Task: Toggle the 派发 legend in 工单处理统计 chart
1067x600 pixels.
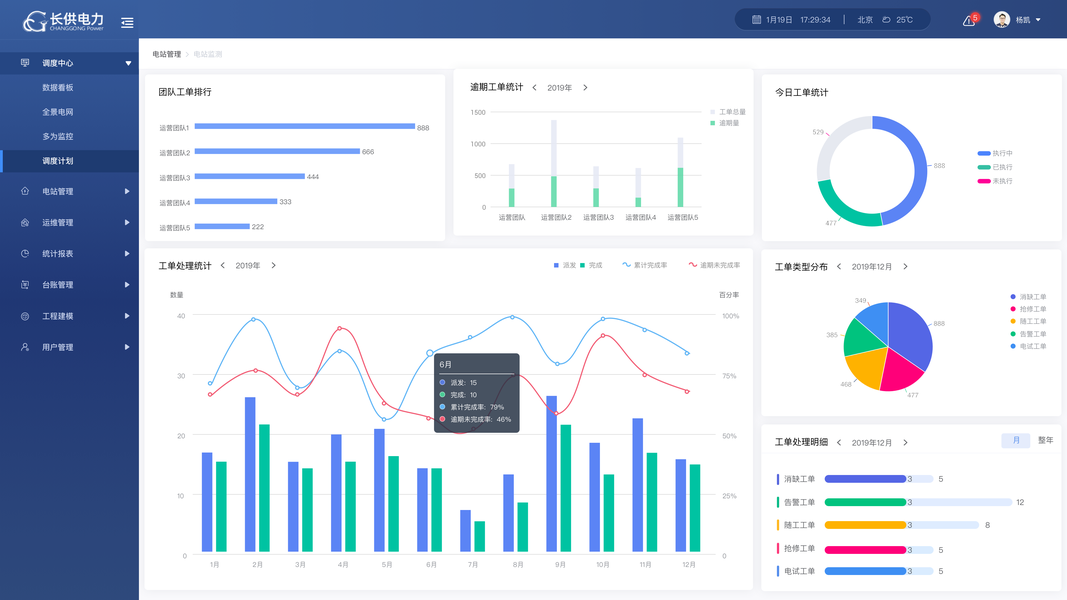Action: click(565, 265)
